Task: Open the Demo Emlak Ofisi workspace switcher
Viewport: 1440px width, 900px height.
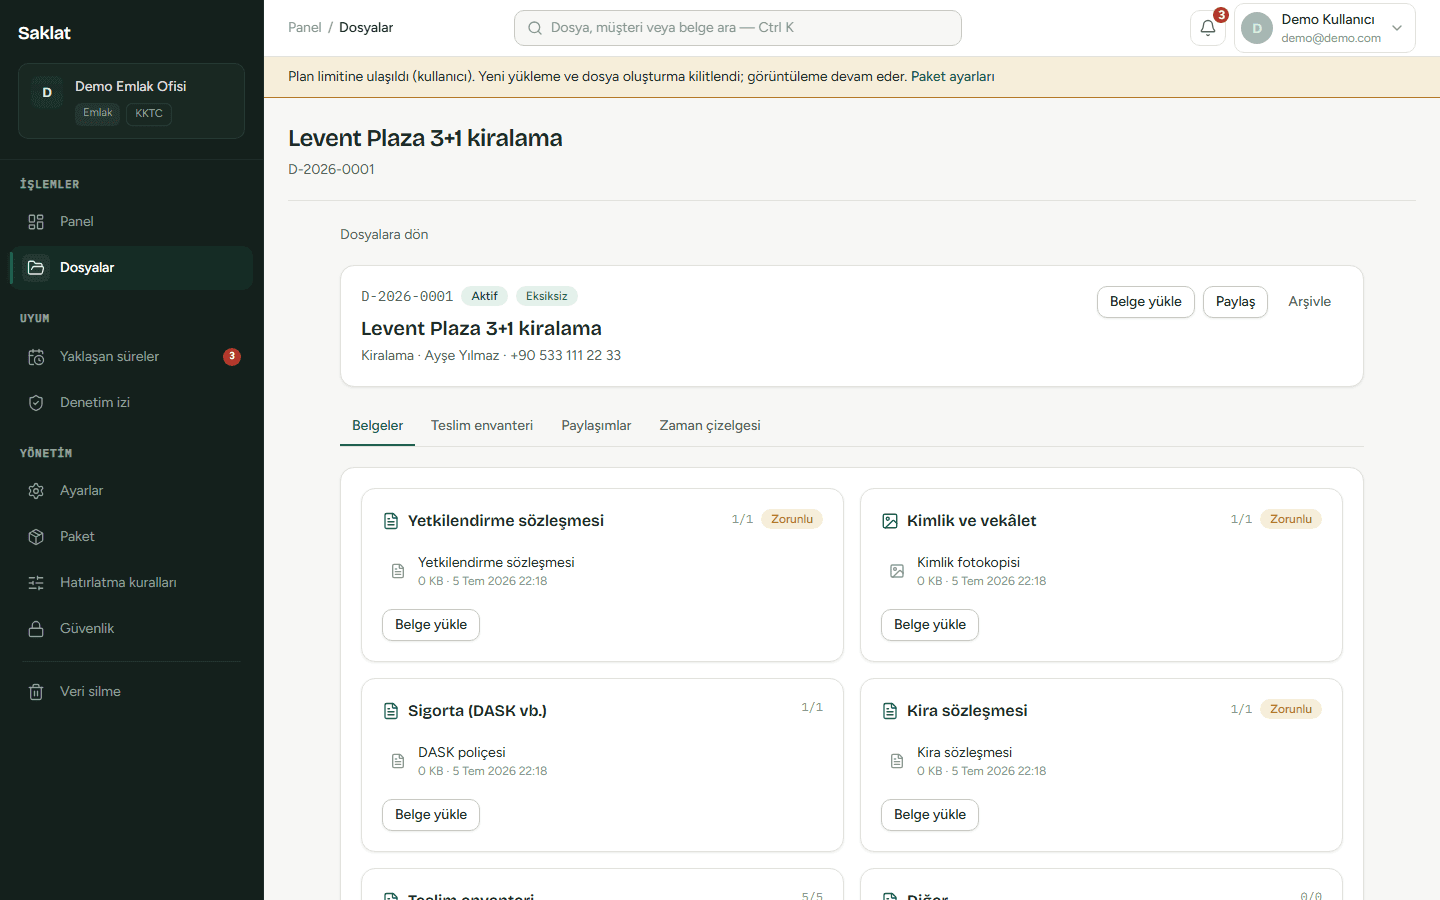Action: pyautogui.click(x=131, y=101)
